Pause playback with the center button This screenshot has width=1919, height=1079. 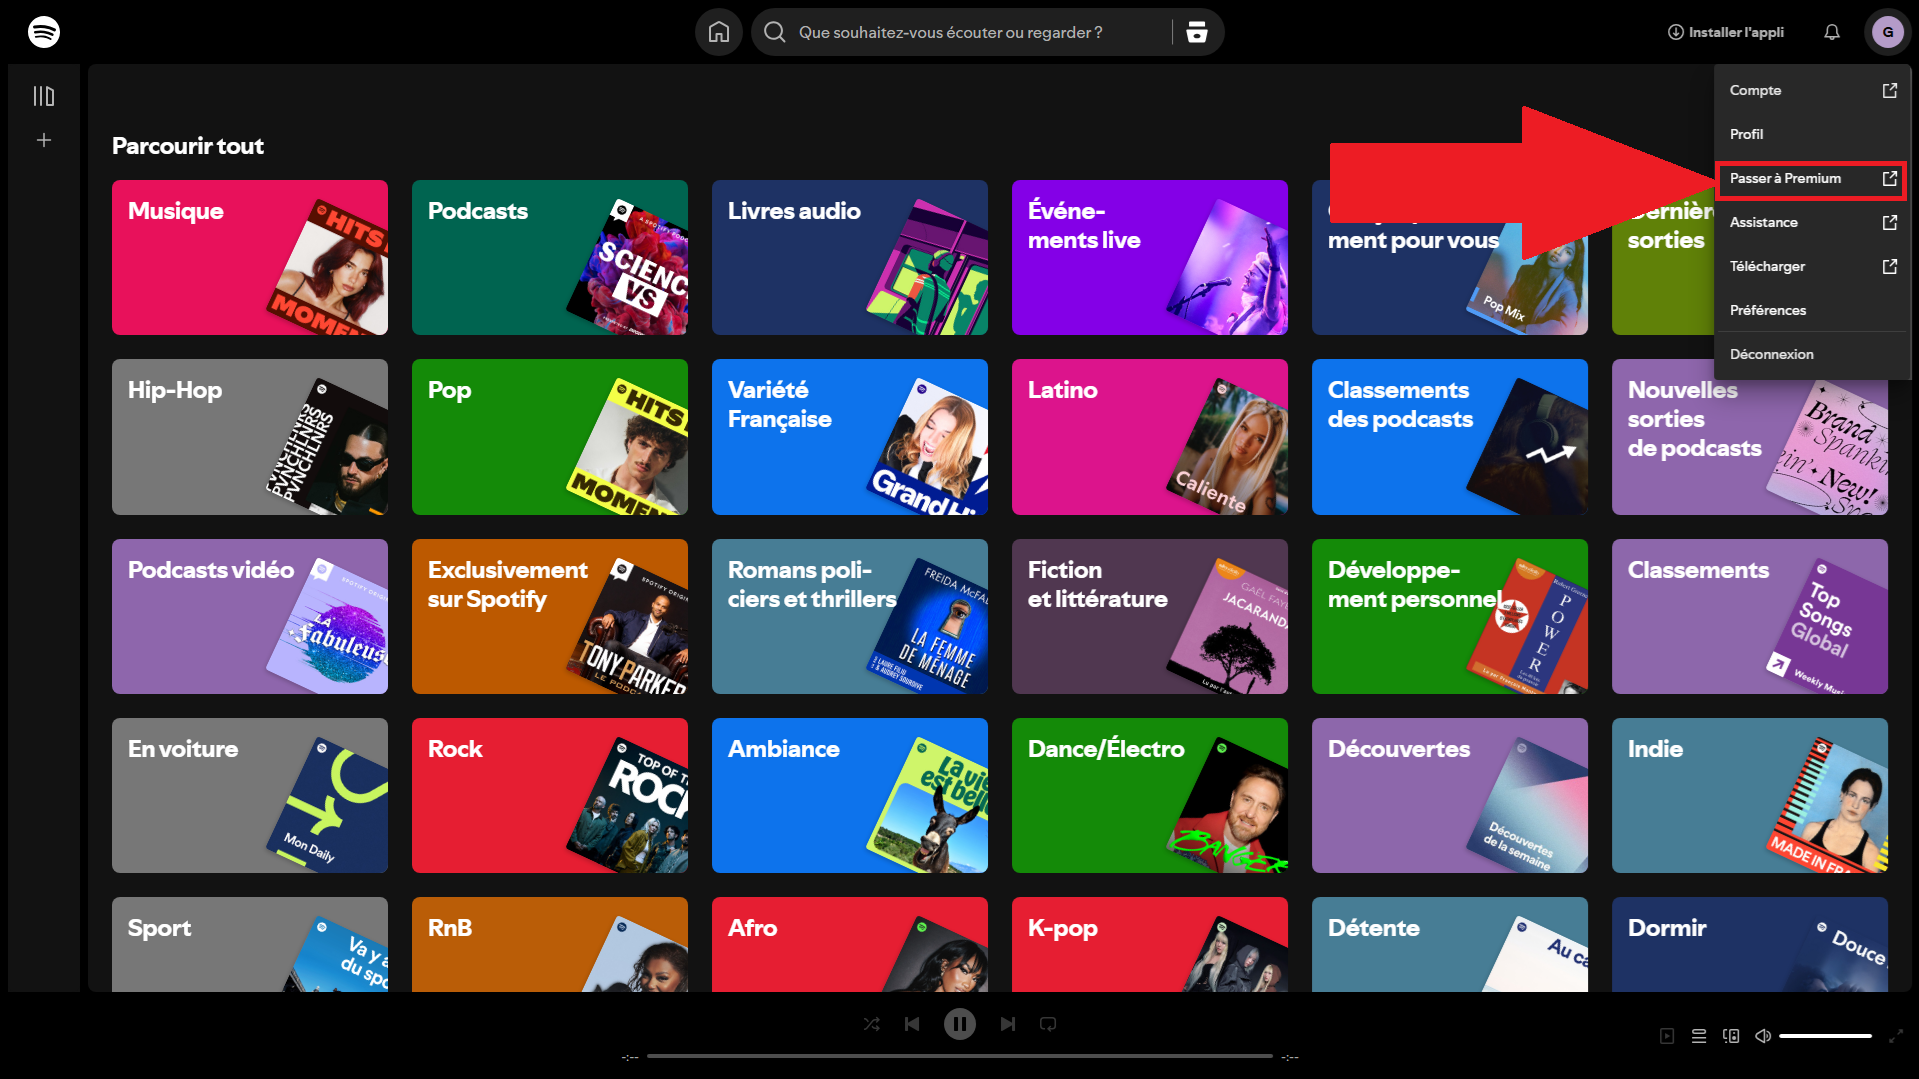(959, 1024)
